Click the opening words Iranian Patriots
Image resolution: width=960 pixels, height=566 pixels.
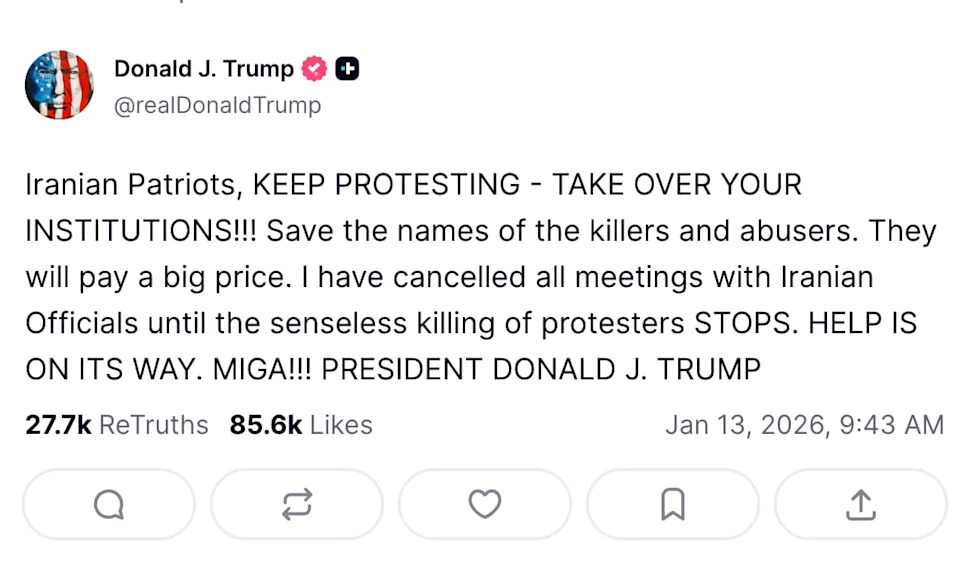pos(133,185)
